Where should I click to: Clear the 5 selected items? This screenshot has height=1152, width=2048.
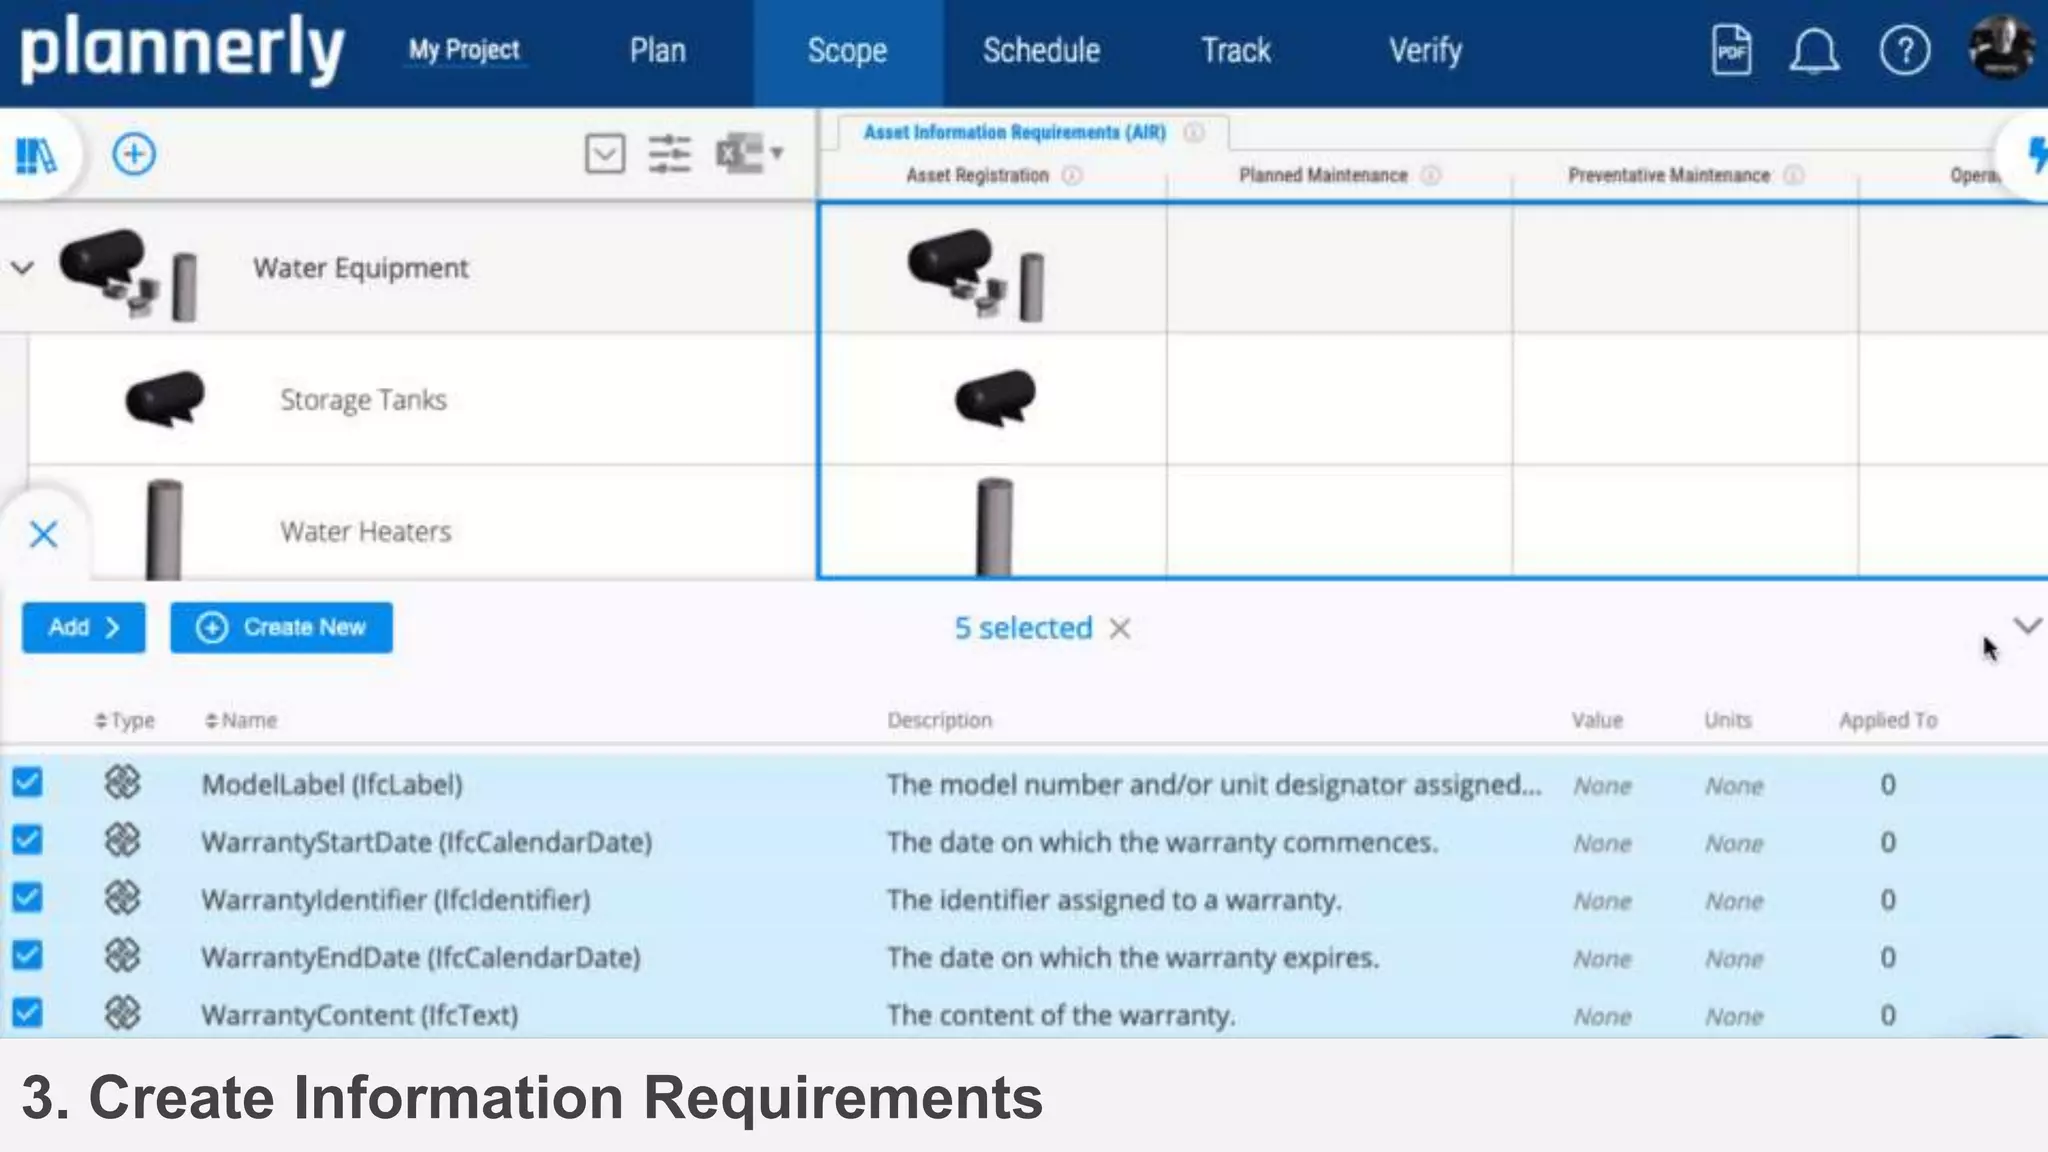[x=1120, y=628]
